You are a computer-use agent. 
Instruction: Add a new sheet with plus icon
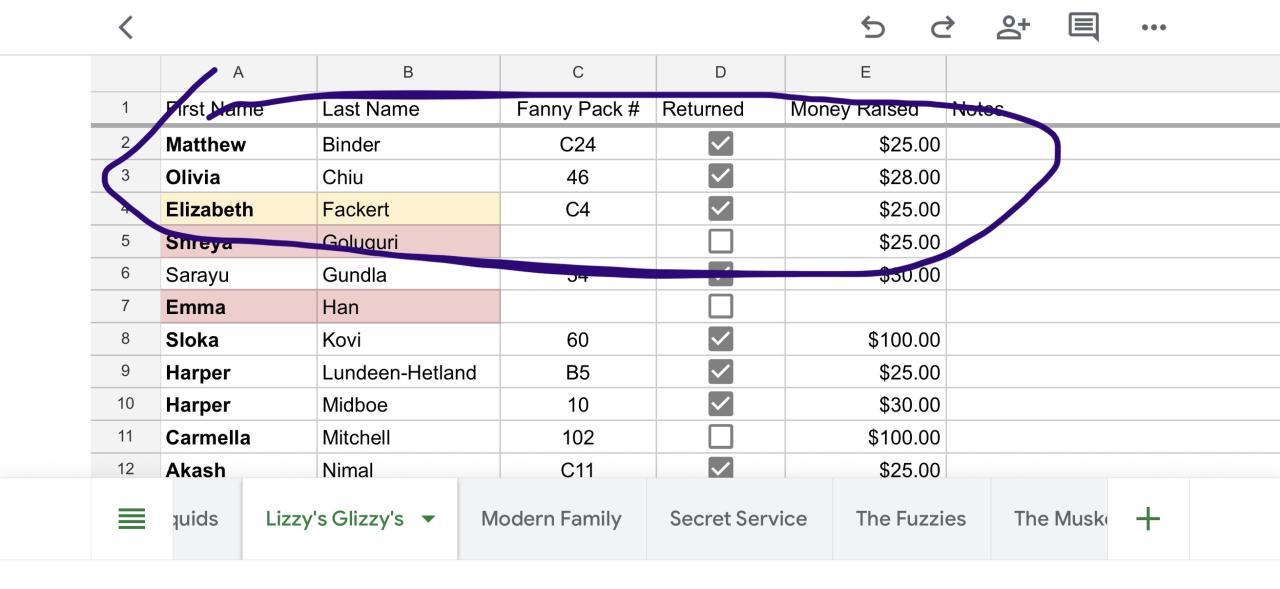coord(1148,518)
